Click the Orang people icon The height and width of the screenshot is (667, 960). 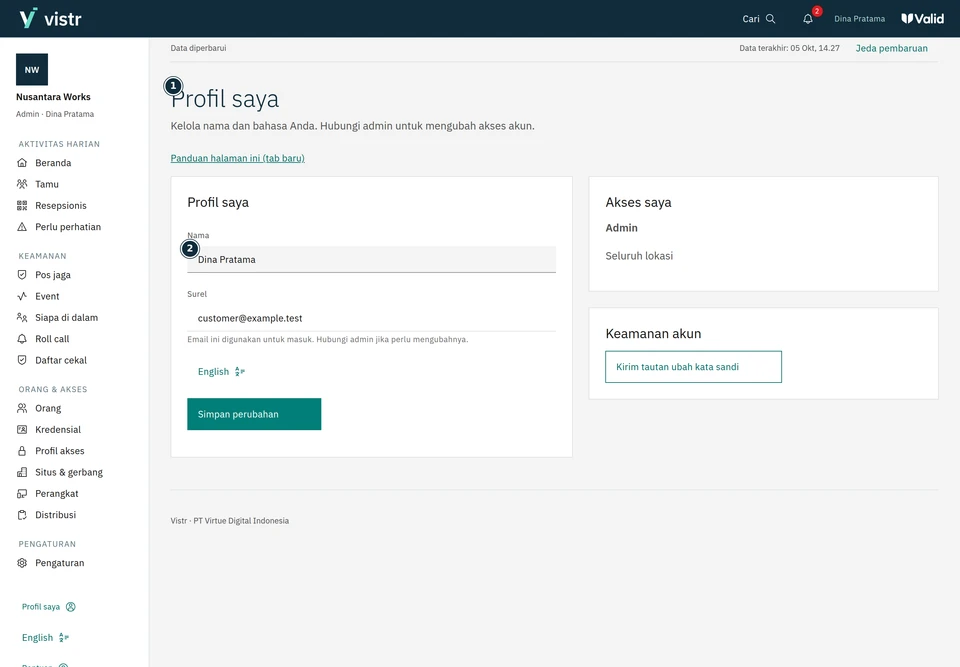click(22, 409)
